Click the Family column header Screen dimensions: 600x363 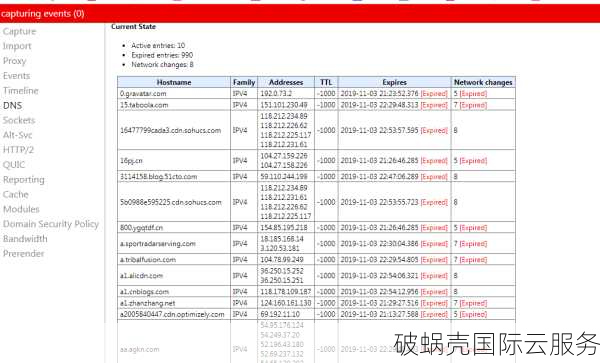244,82
